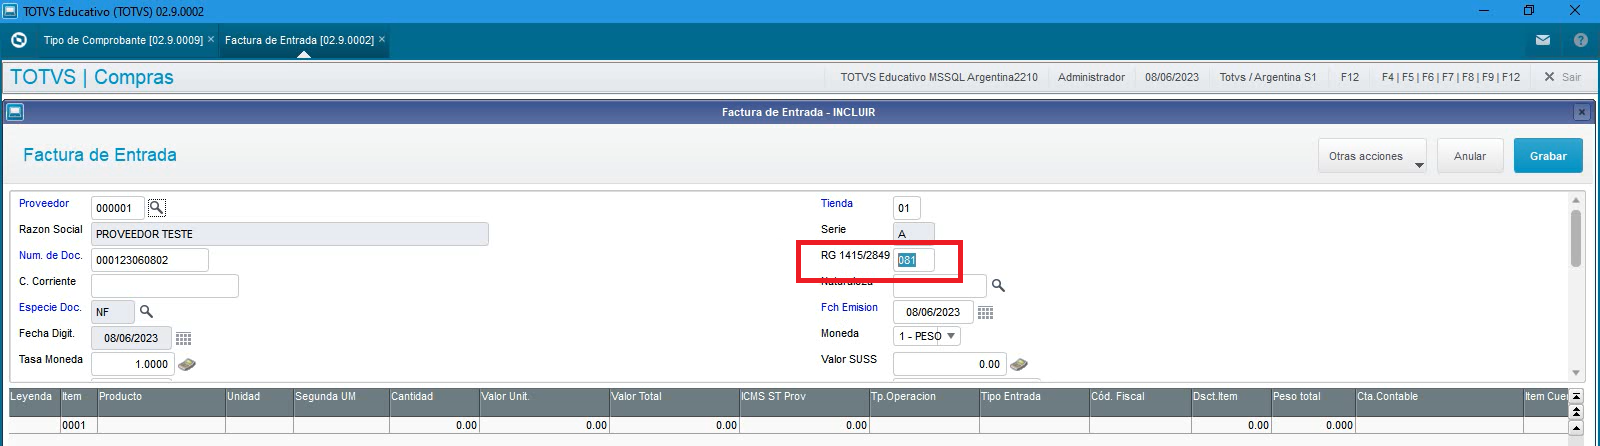
Task: Click the grid scroll-to-top arrow button
Action: pyautogui.click(x=1577, y=396)
